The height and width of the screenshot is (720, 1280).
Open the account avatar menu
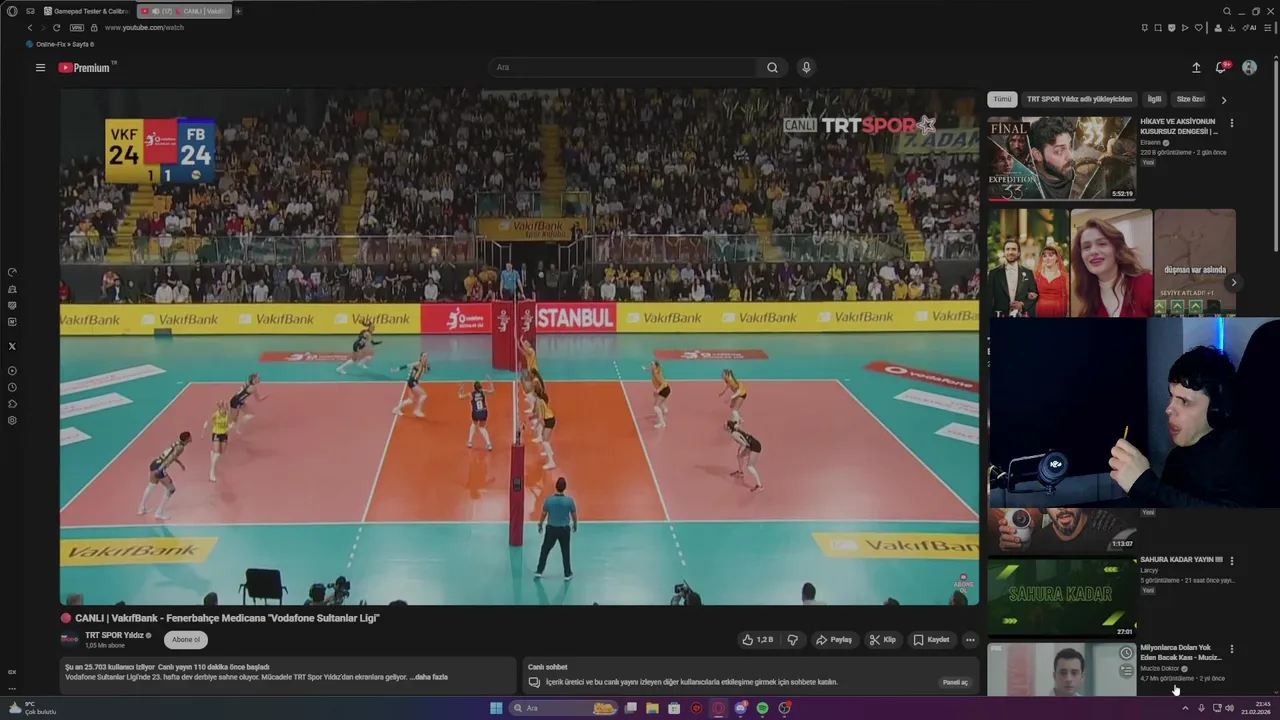point(1249,68)
